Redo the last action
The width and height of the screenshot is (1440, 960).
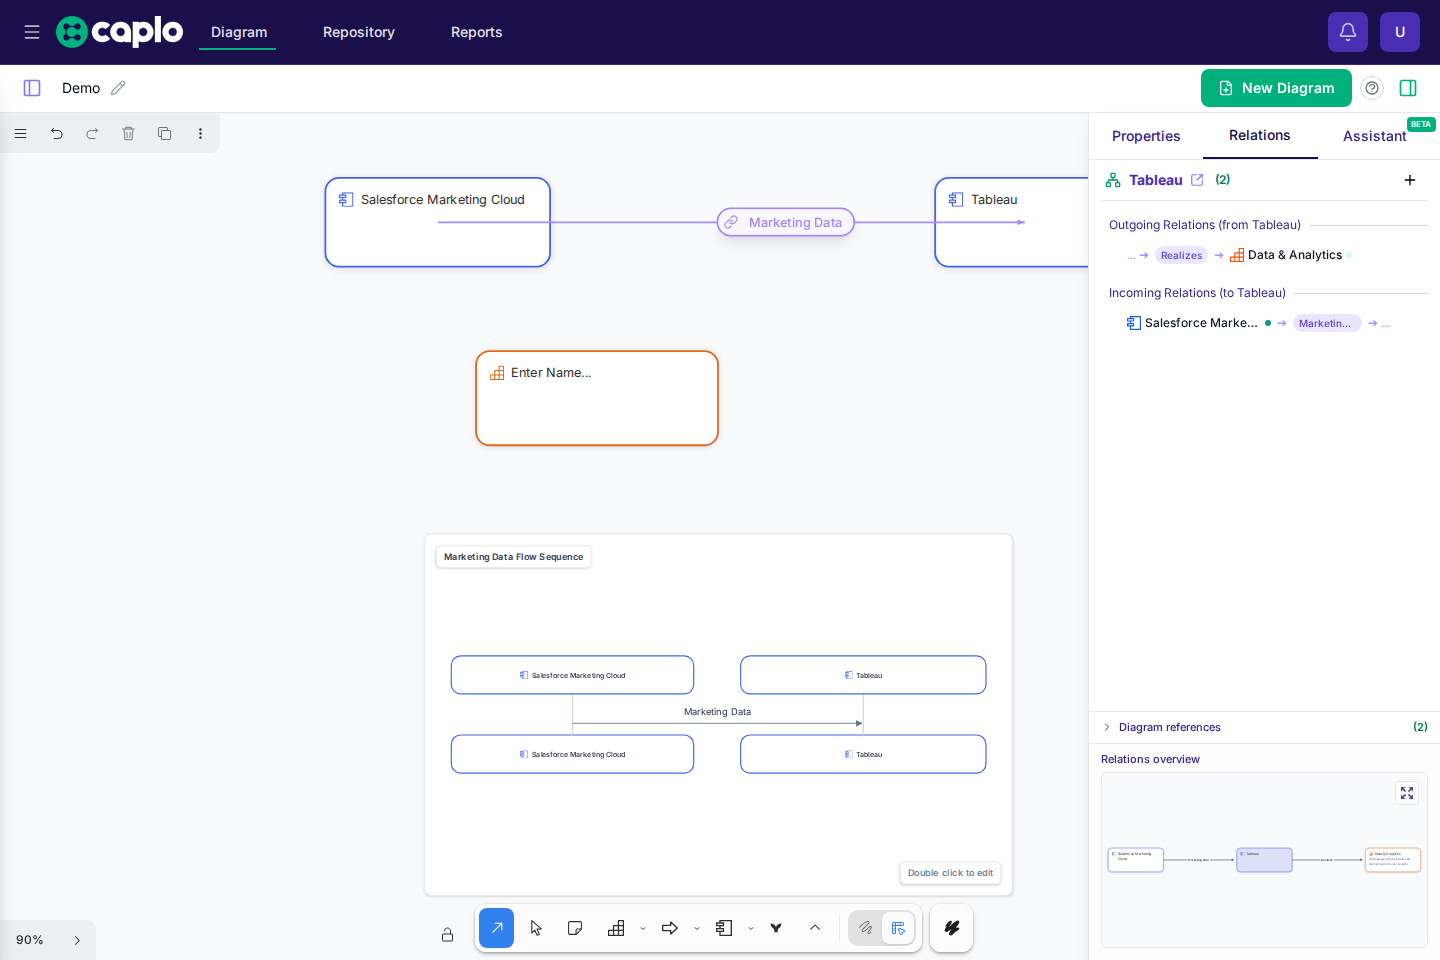(x=92, y=133)
